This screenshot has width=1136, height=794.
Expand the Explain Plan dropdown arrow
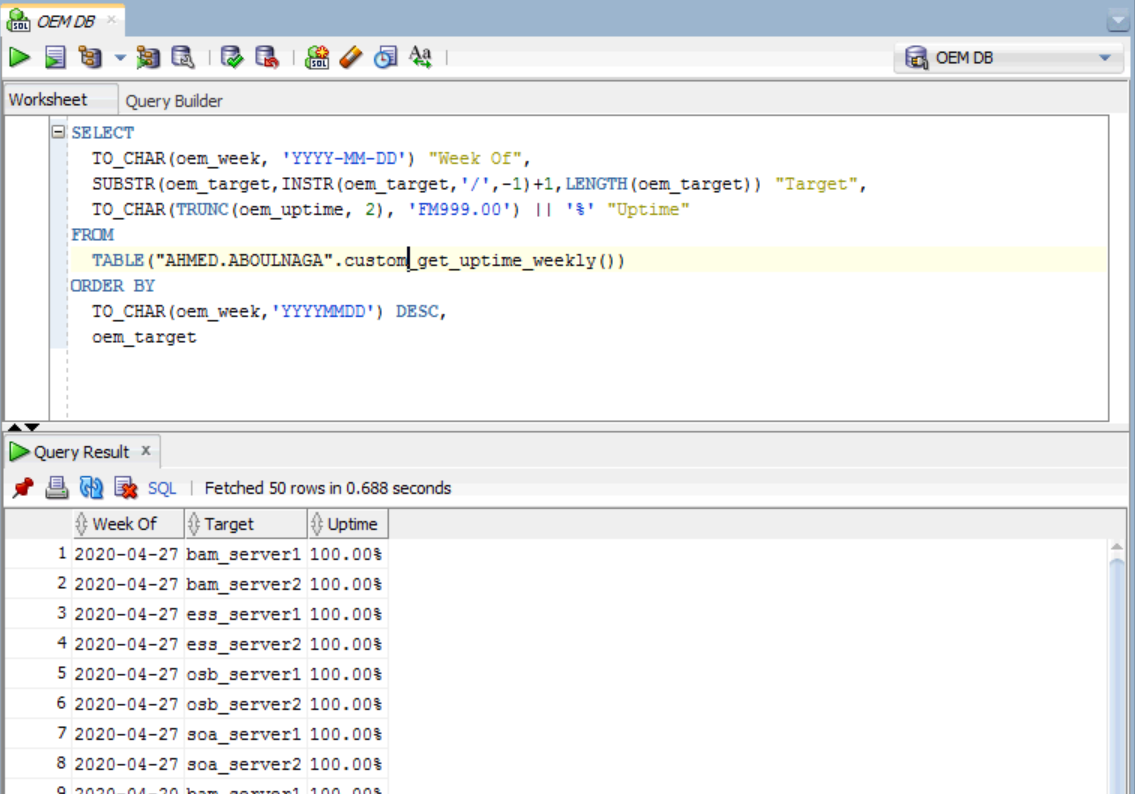point(120,58)
